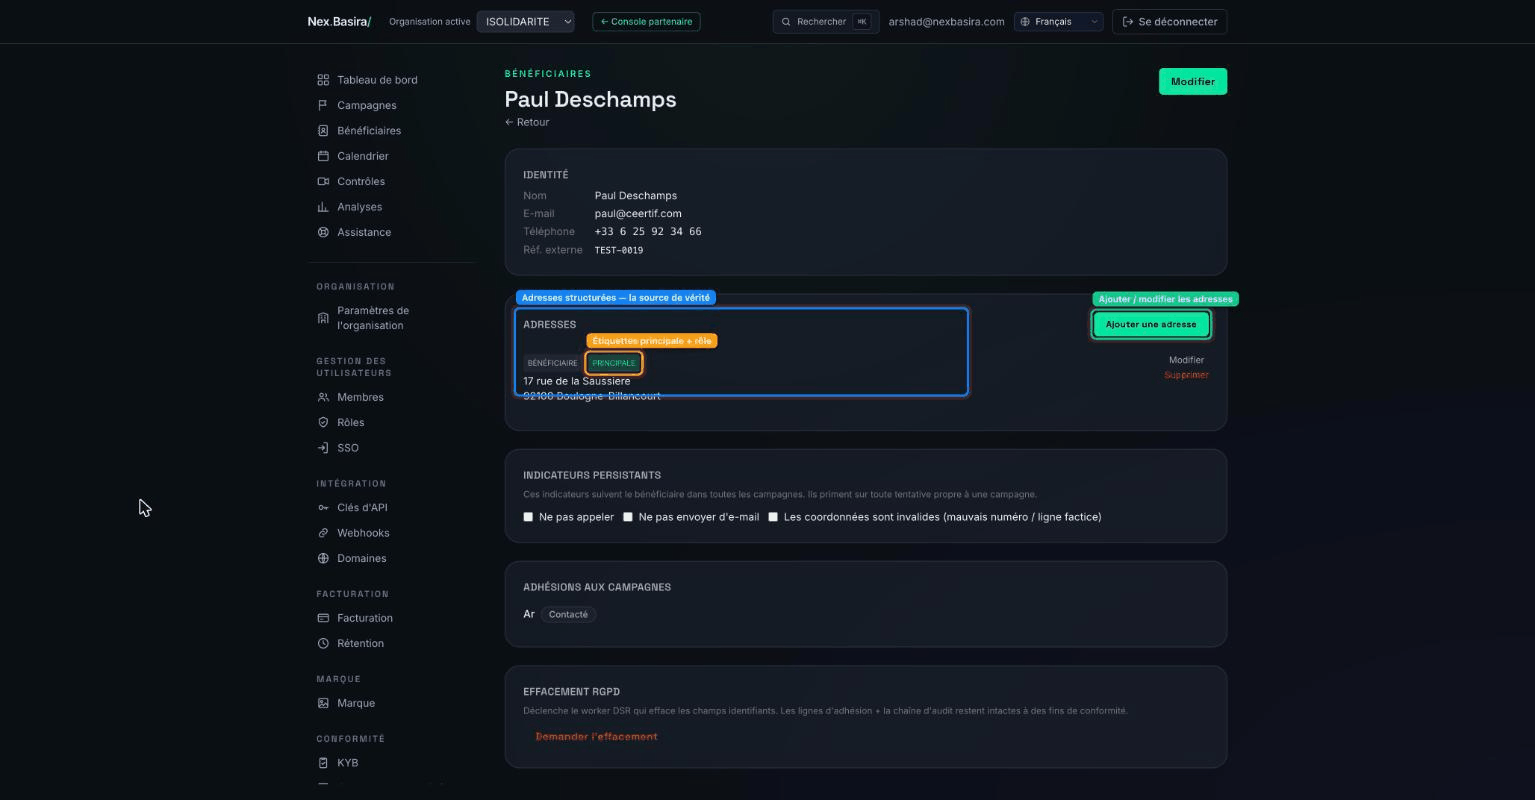Click the Contacté status badge
This screenshot has width=1535, height=800.
pyautogui.click(x=568, y=614)
